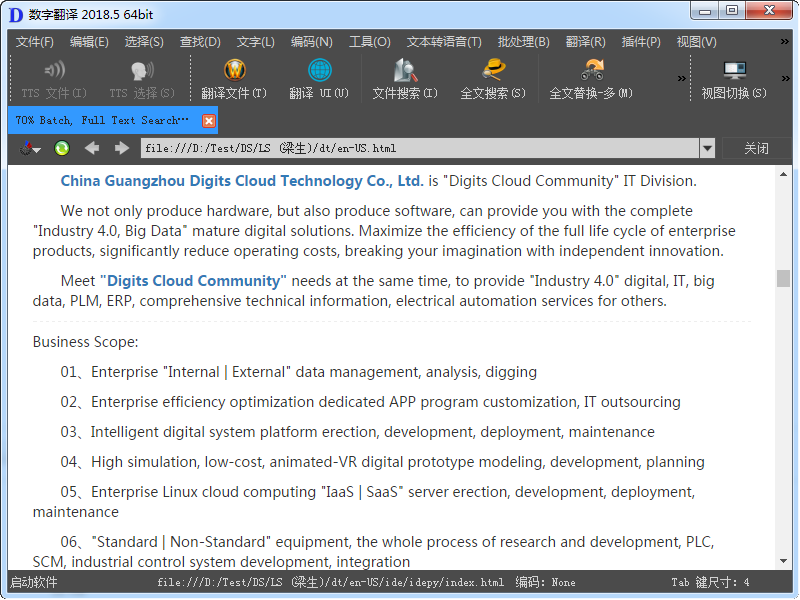Click into the file URL address field
This screenshot has height=600, width=800.
point(420,148)
